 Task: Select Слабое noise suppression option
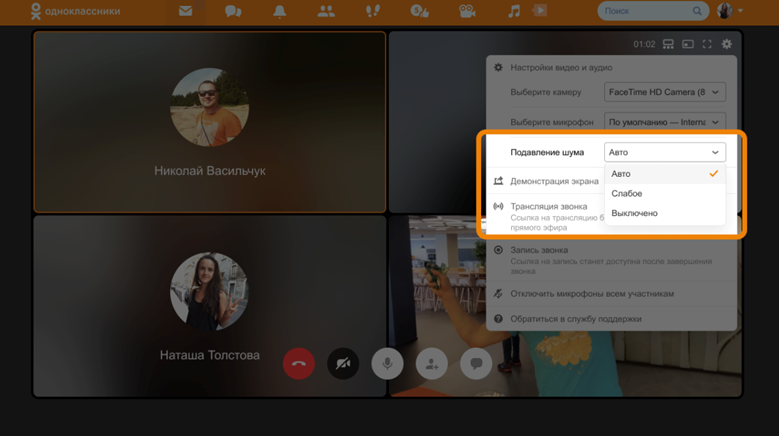click(x=665, y=193)
